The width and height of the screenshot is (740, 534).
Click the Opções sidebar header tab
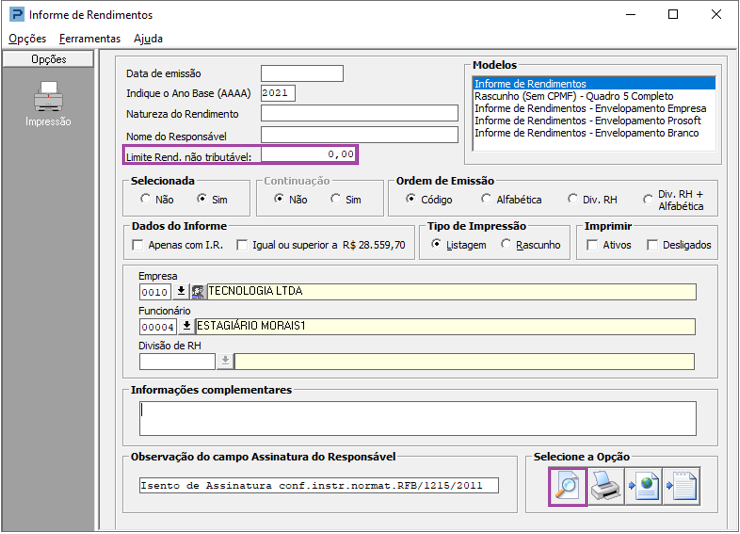[48, 59]
